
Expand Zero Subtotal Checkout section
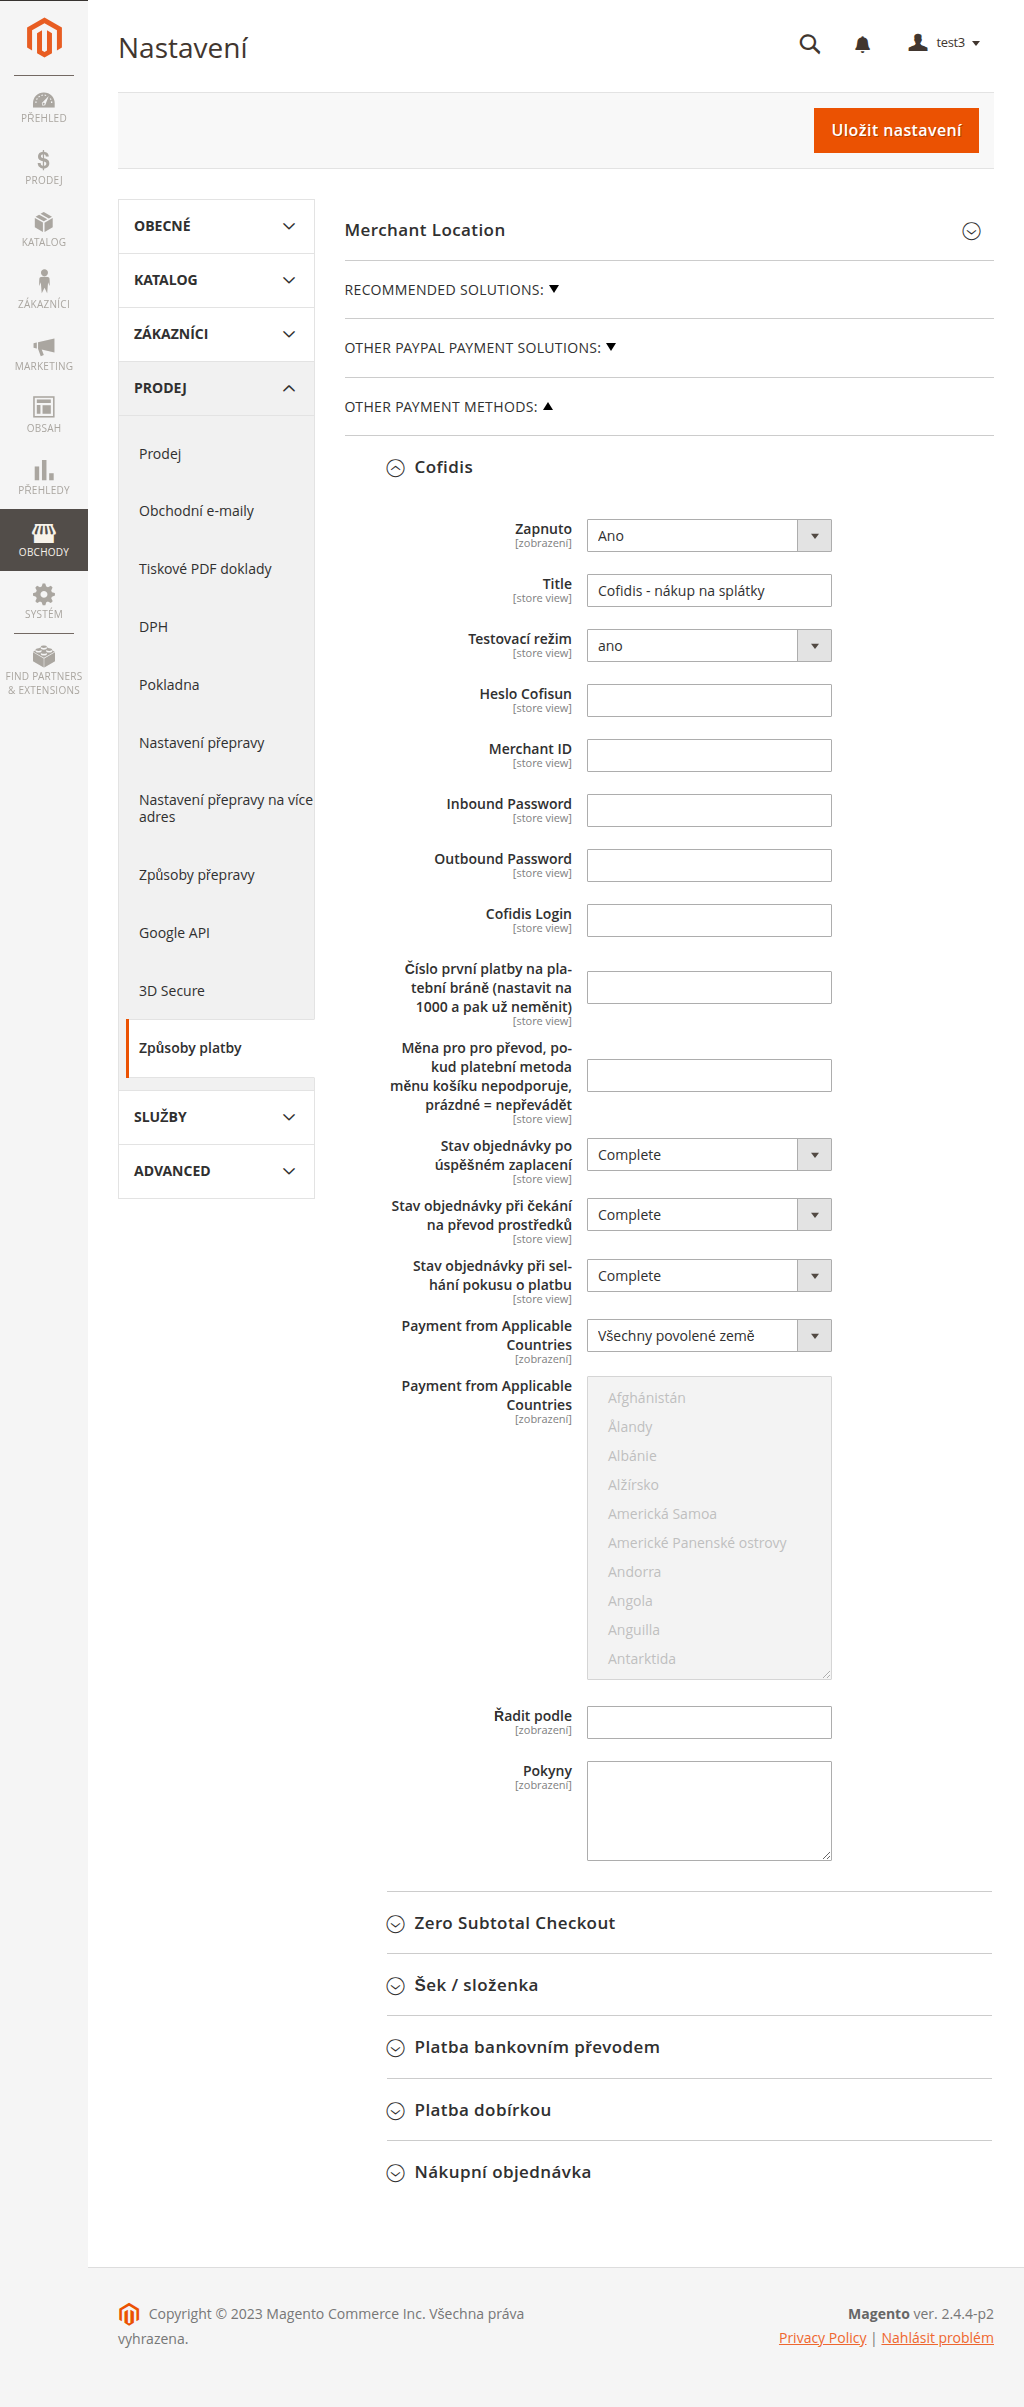click(x=396, y=1924)
